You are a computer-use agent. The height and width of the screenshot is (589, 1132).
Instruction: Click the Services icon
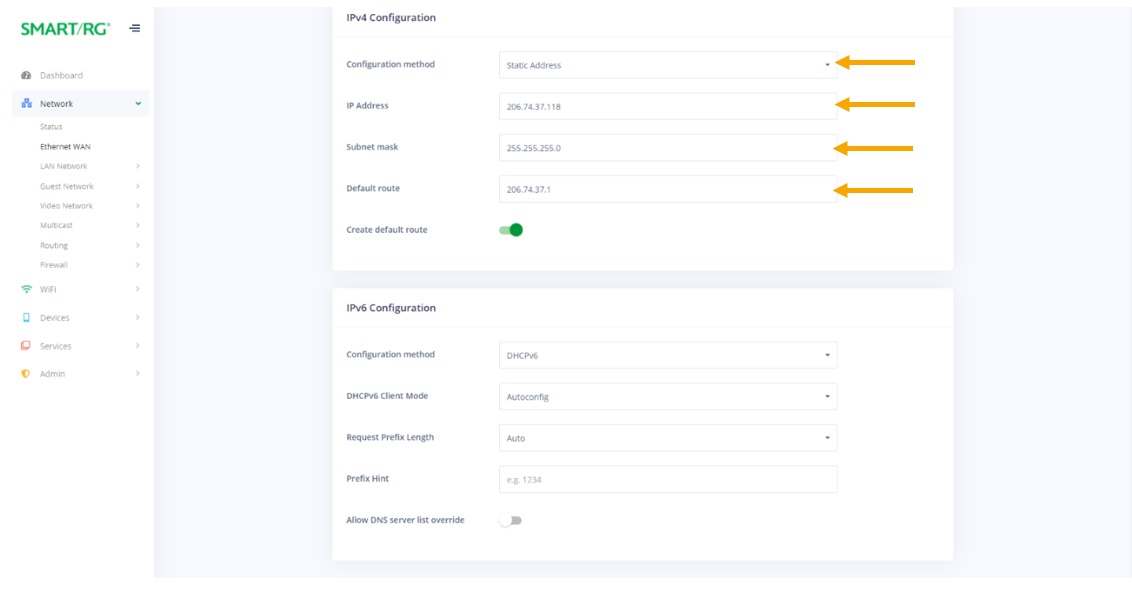(x=26, y=346)
